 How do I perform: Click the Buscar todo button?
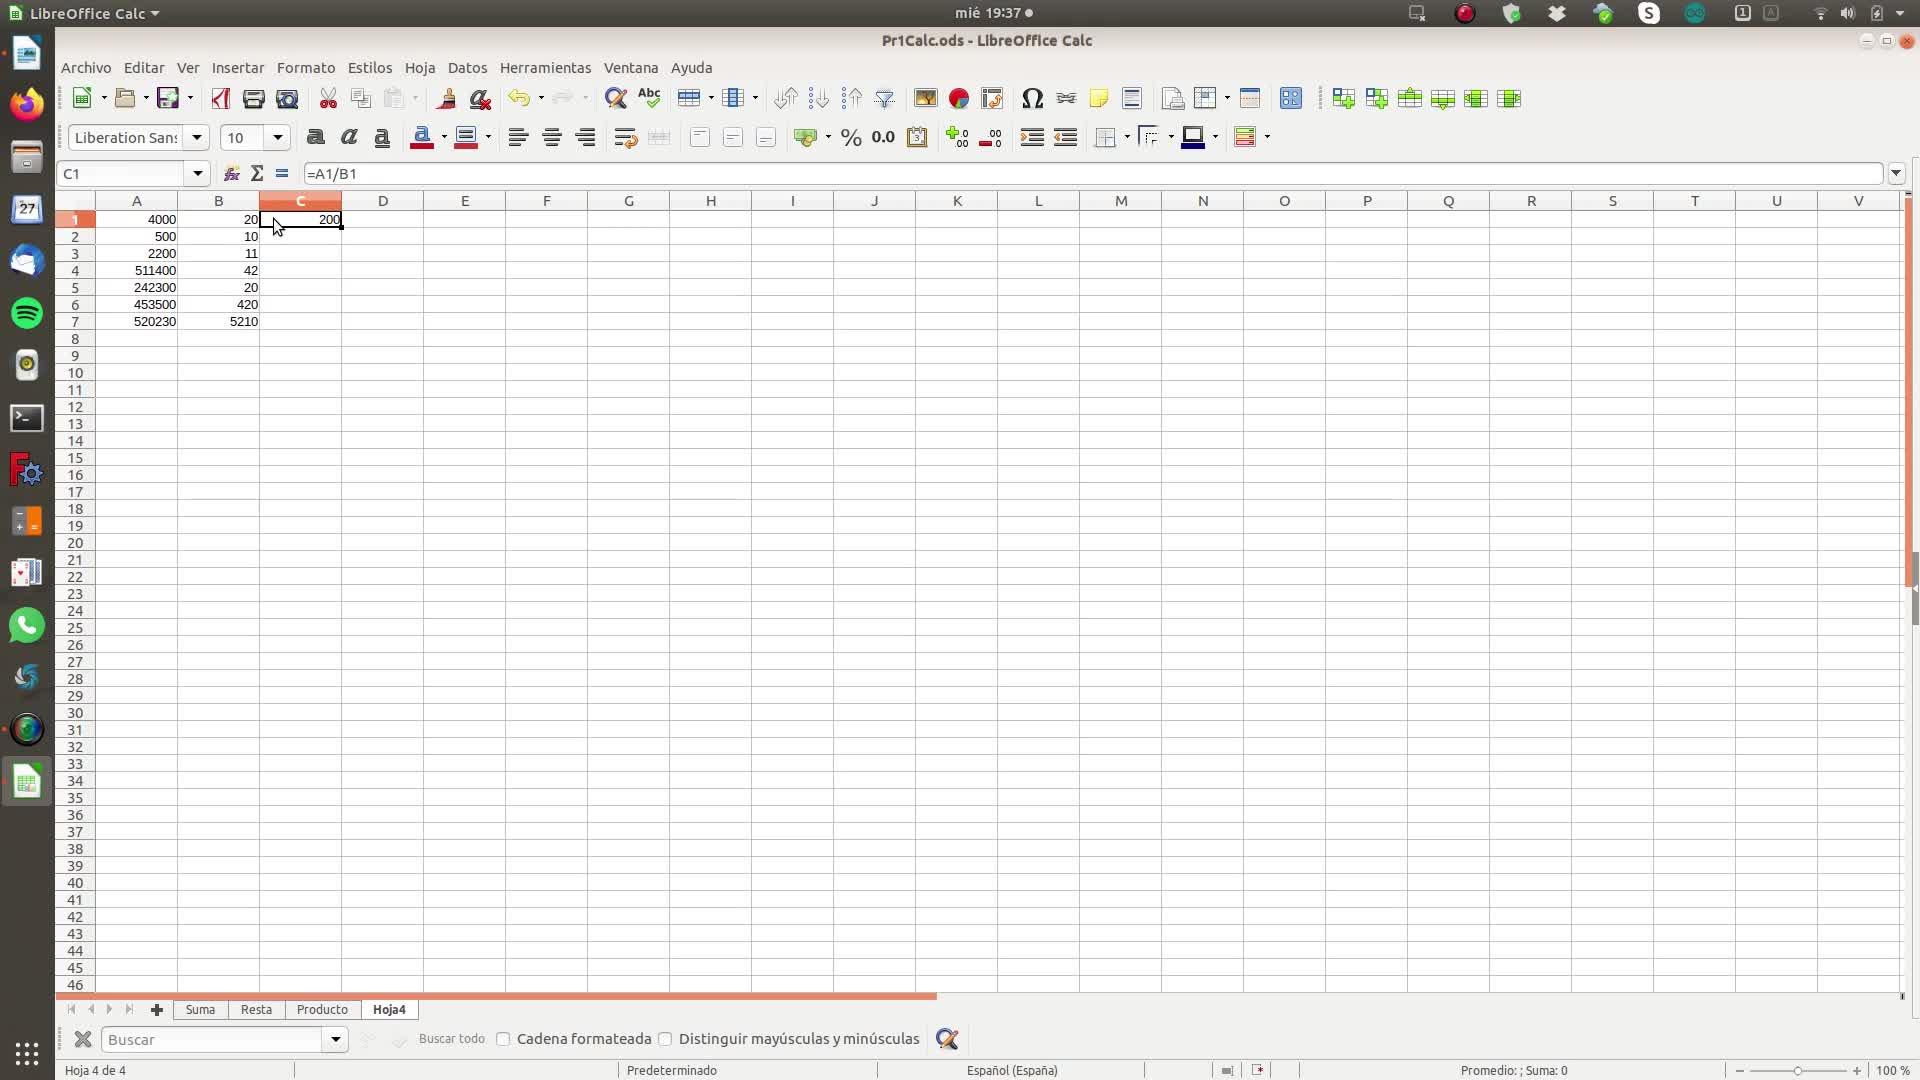coord(451,1039)
